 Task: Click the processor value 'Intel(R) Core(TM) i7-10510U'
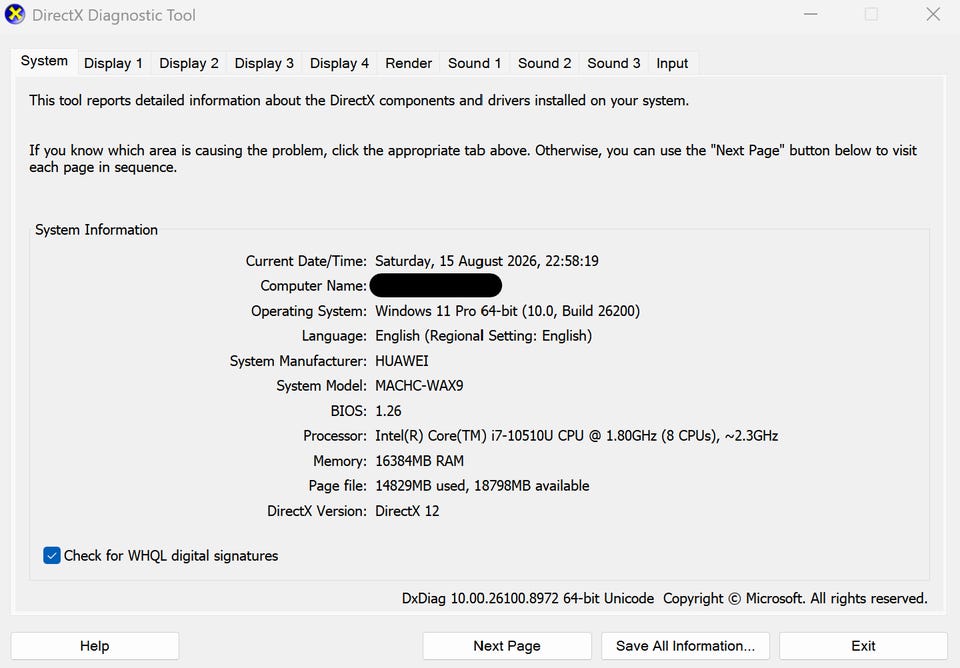(x=464, y=436)
